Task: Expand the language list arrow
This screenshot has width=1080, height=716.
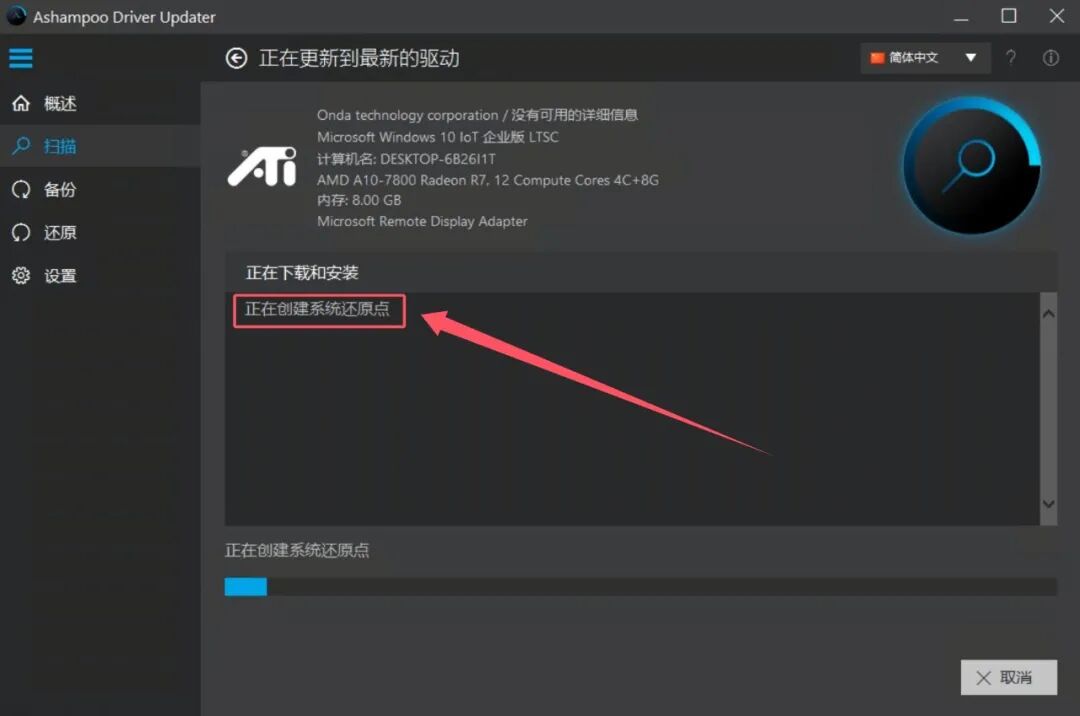Action: pos(970,58)
